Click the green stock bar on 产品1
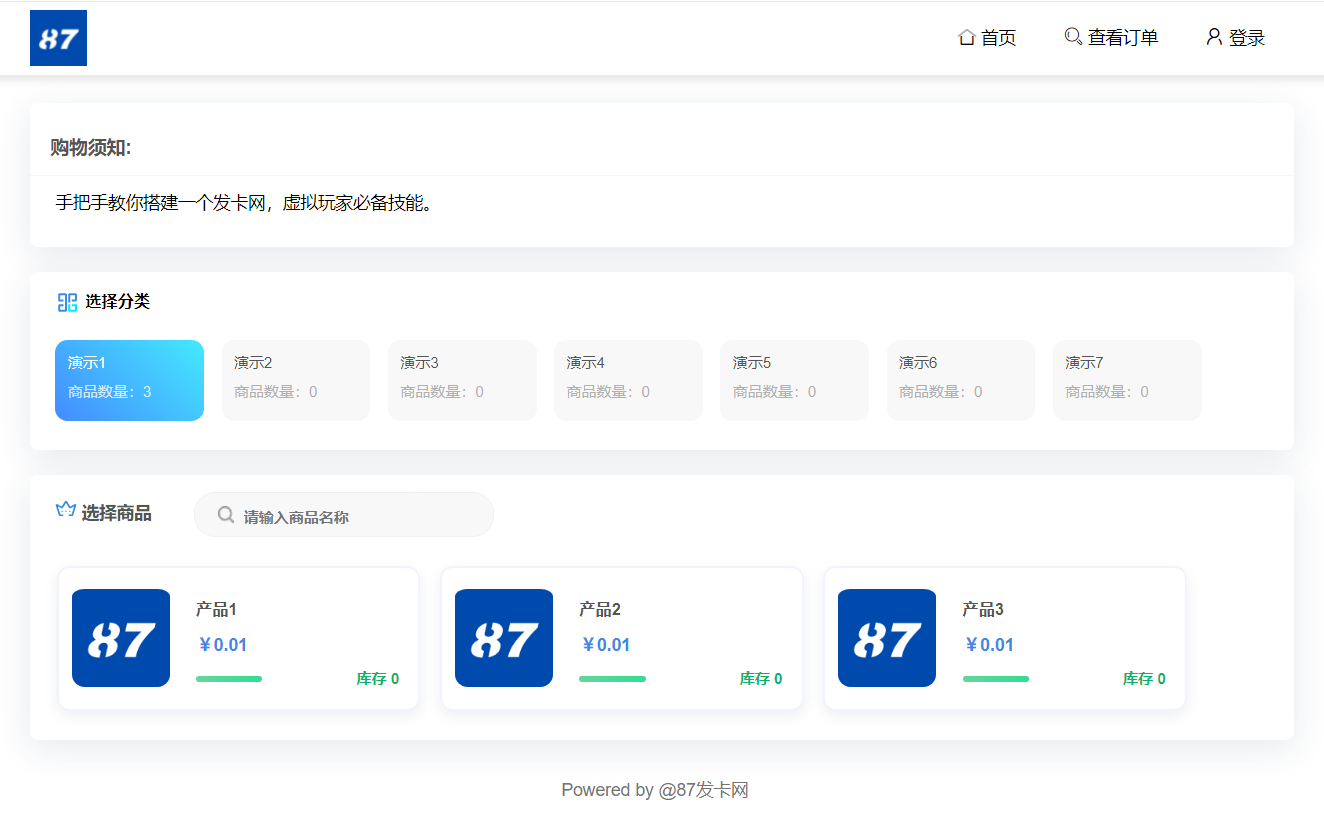 pos(229,678)
